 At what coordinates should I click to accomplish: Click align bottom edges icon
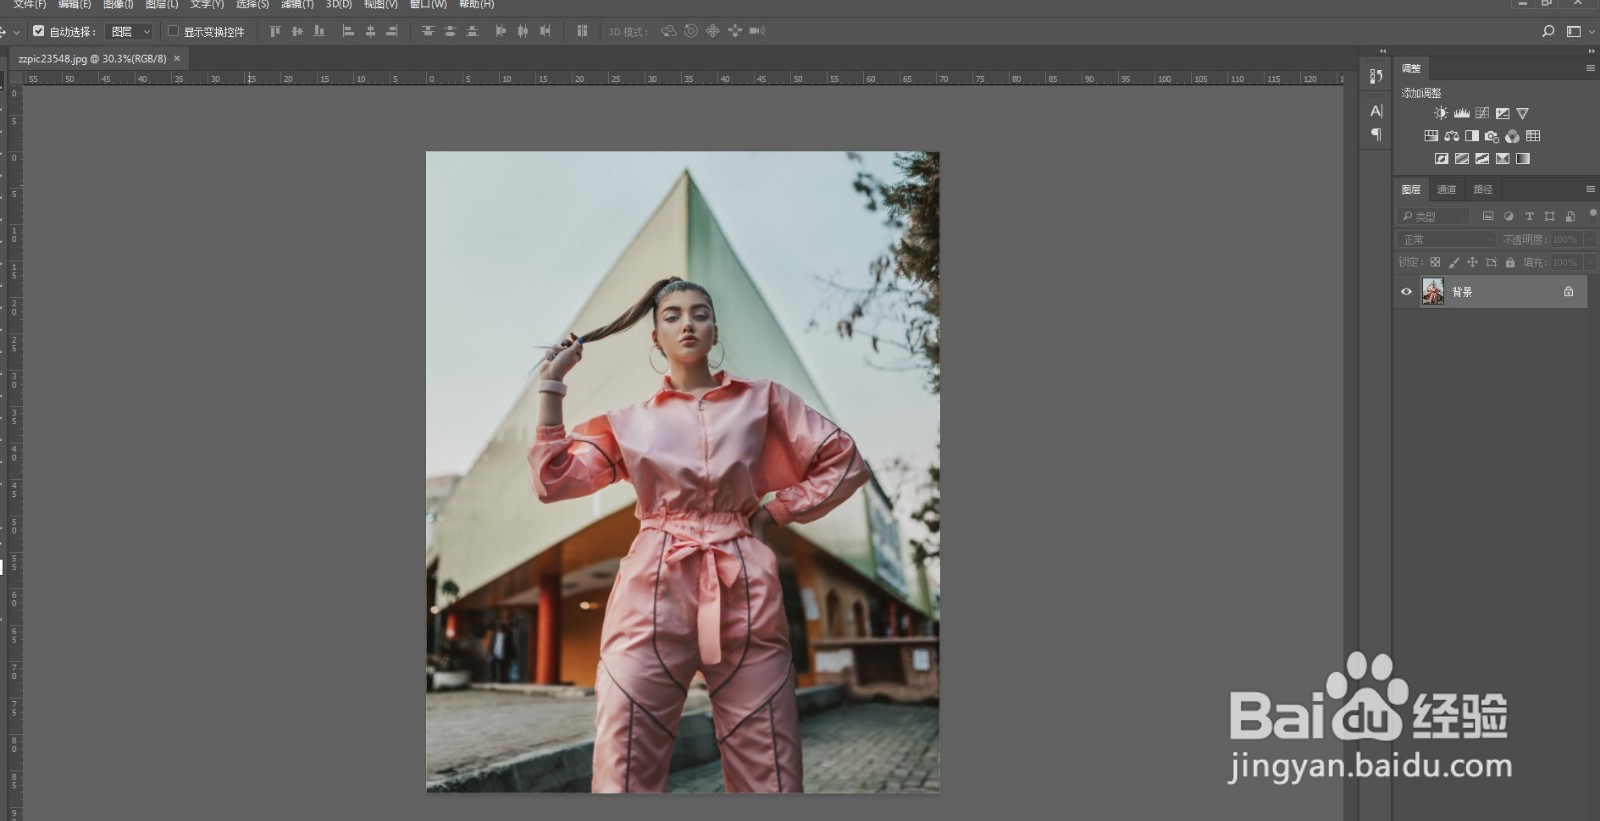(x=319, y=31)
